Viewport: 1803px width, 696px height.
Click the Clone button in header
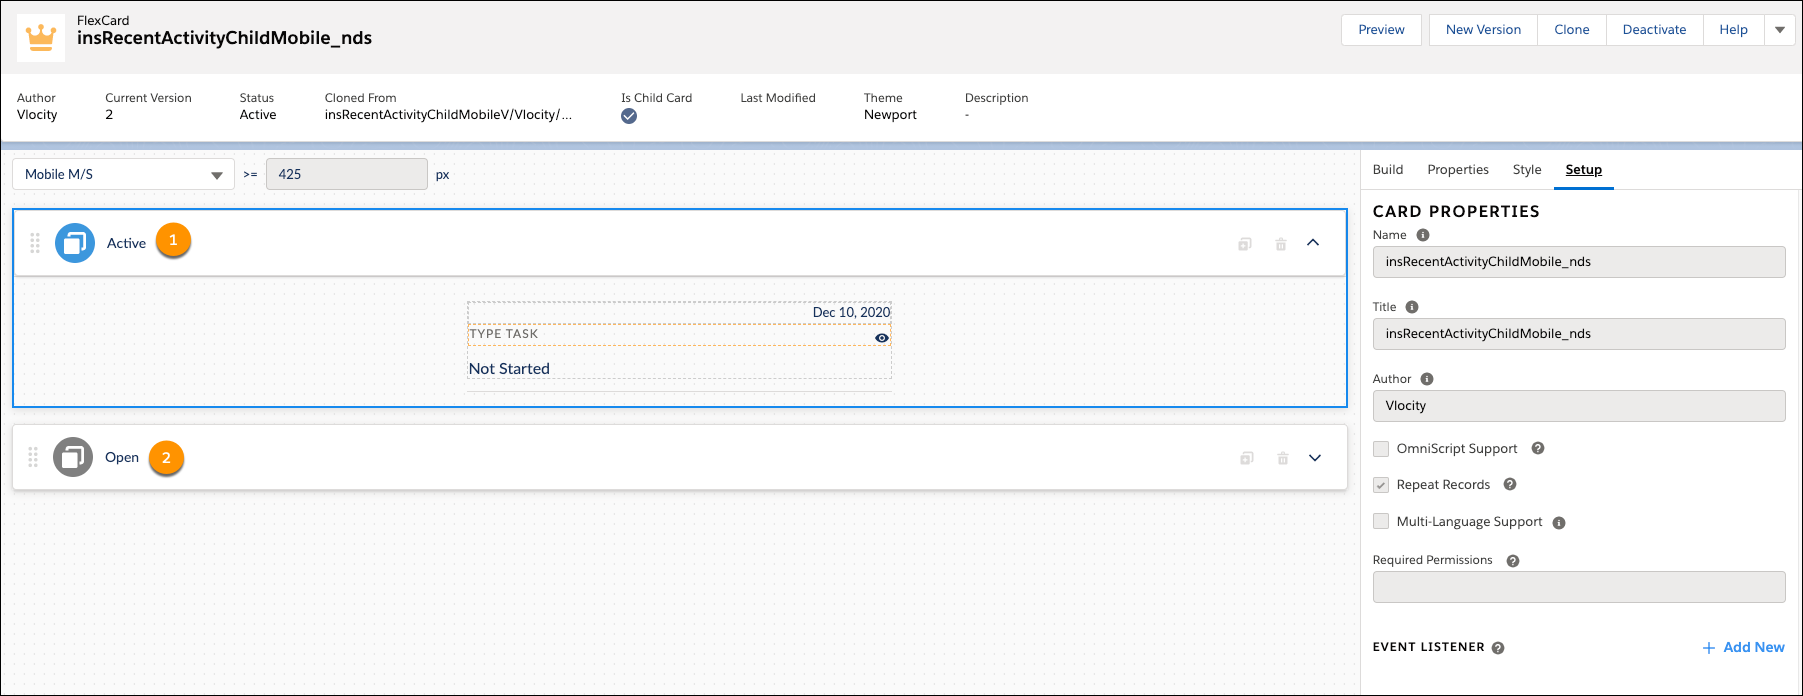(1572, 30)
